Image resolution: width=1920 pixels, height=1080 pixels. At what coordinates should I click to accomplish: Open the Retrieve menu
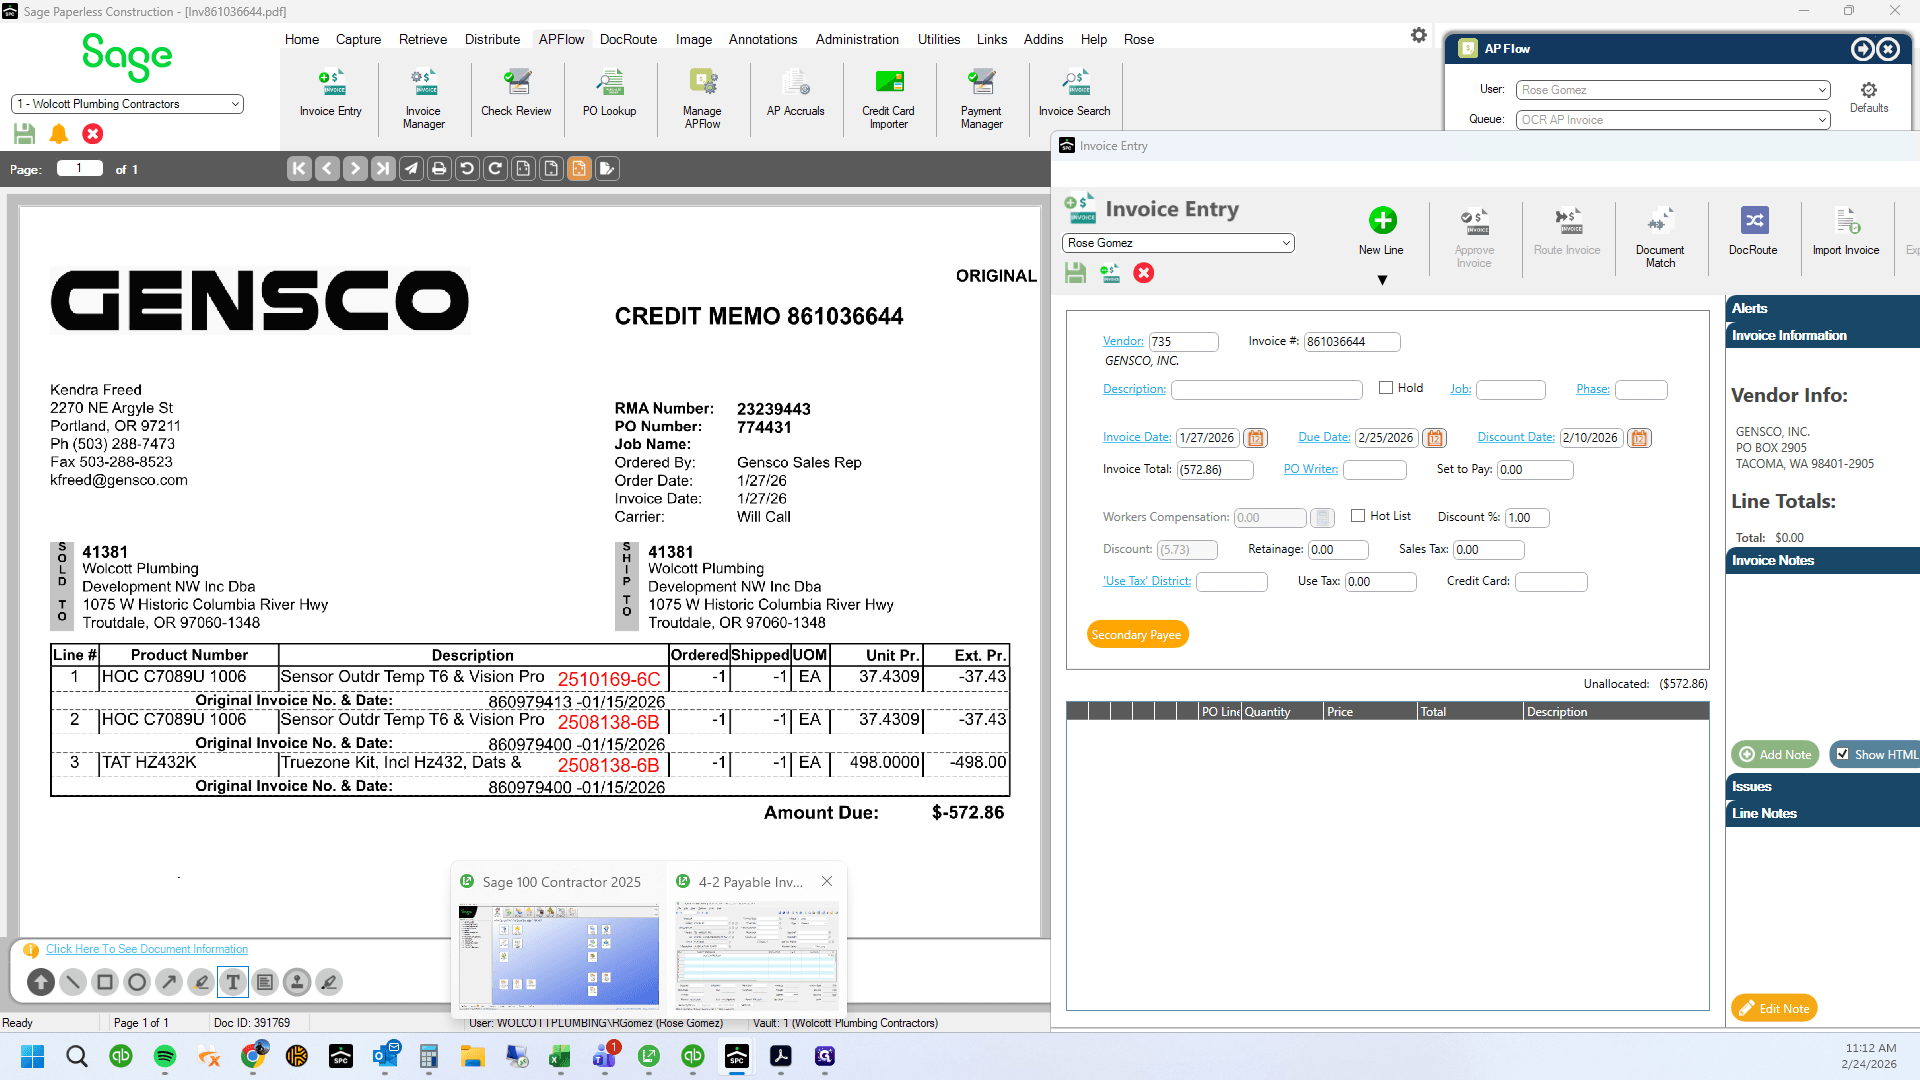coord(423,39)
